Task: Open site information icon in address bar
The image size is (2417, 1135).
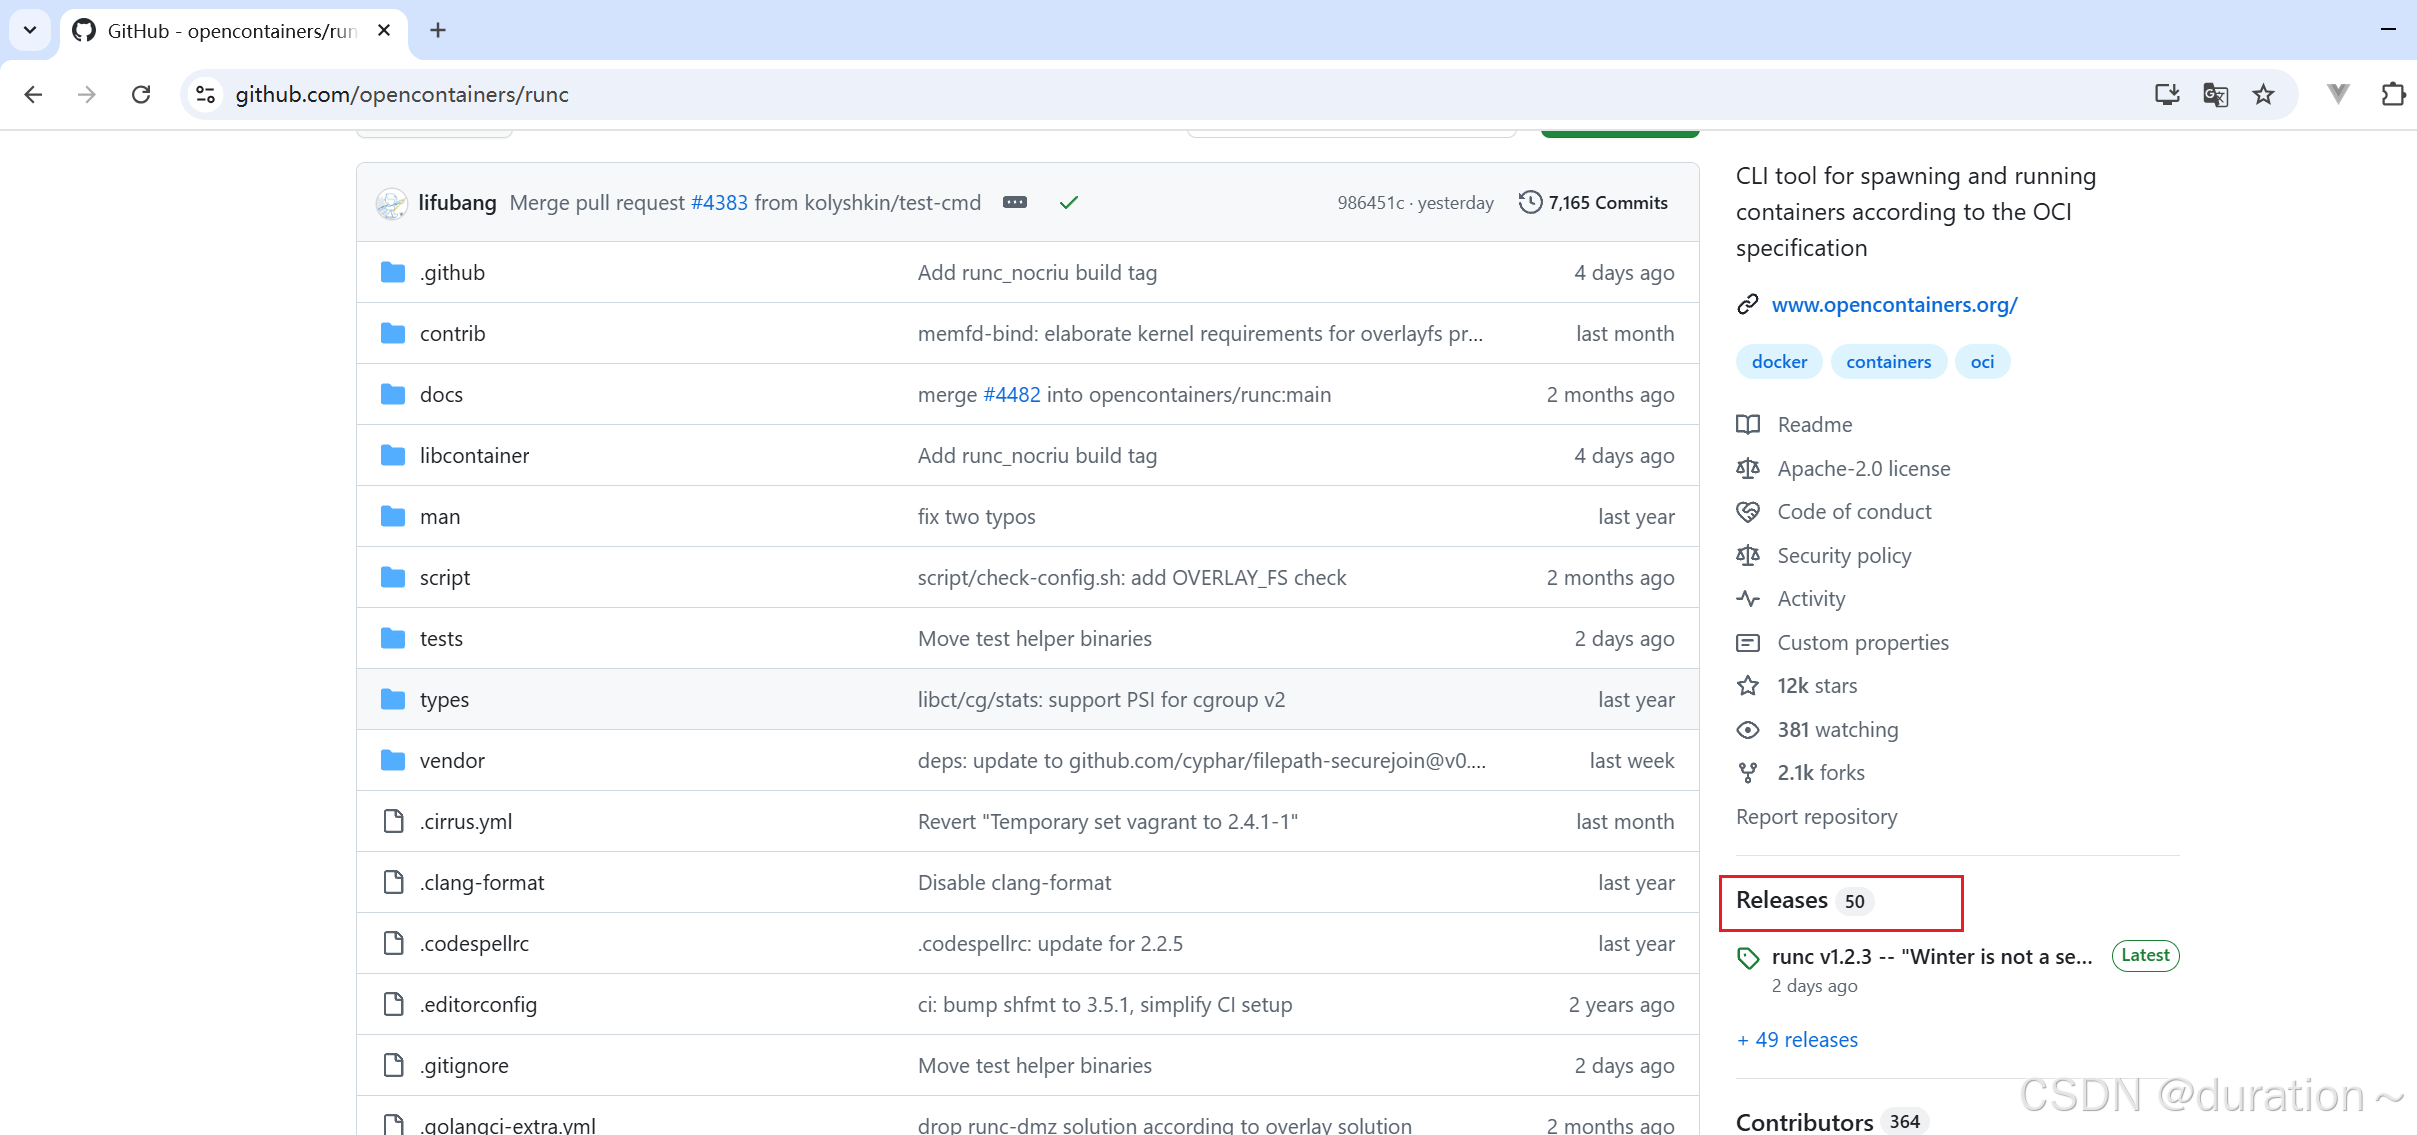Action: click(205, 94)
